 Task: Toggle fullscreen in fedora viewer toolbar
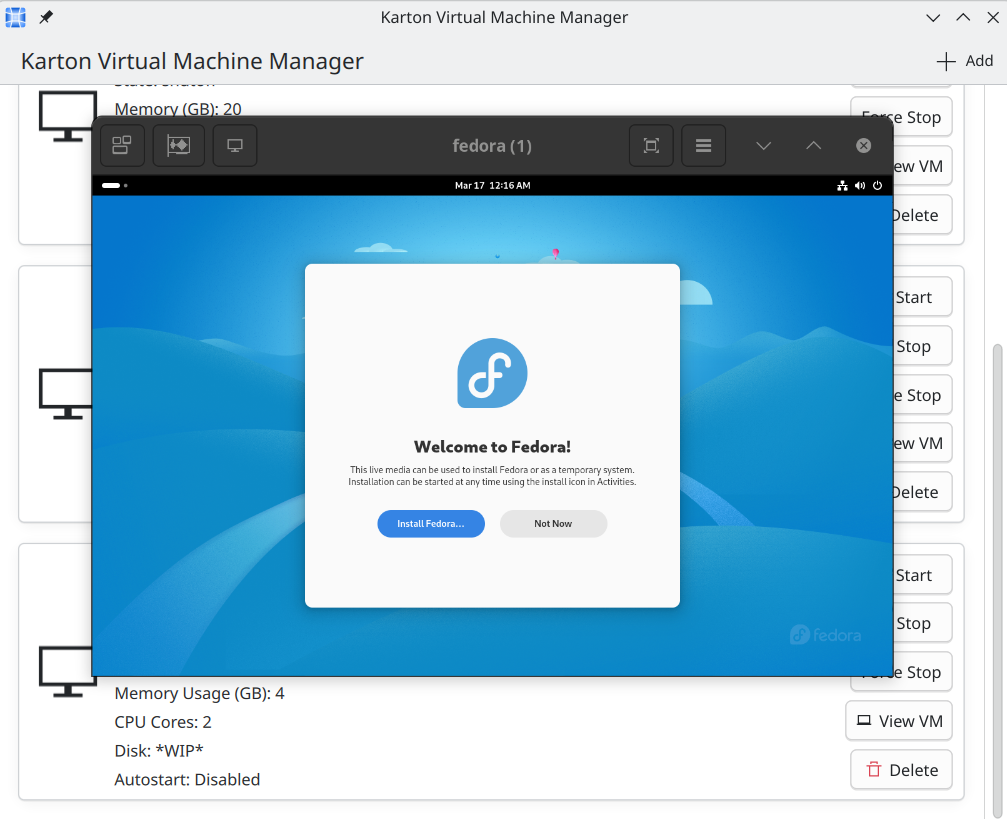(651, 146)
